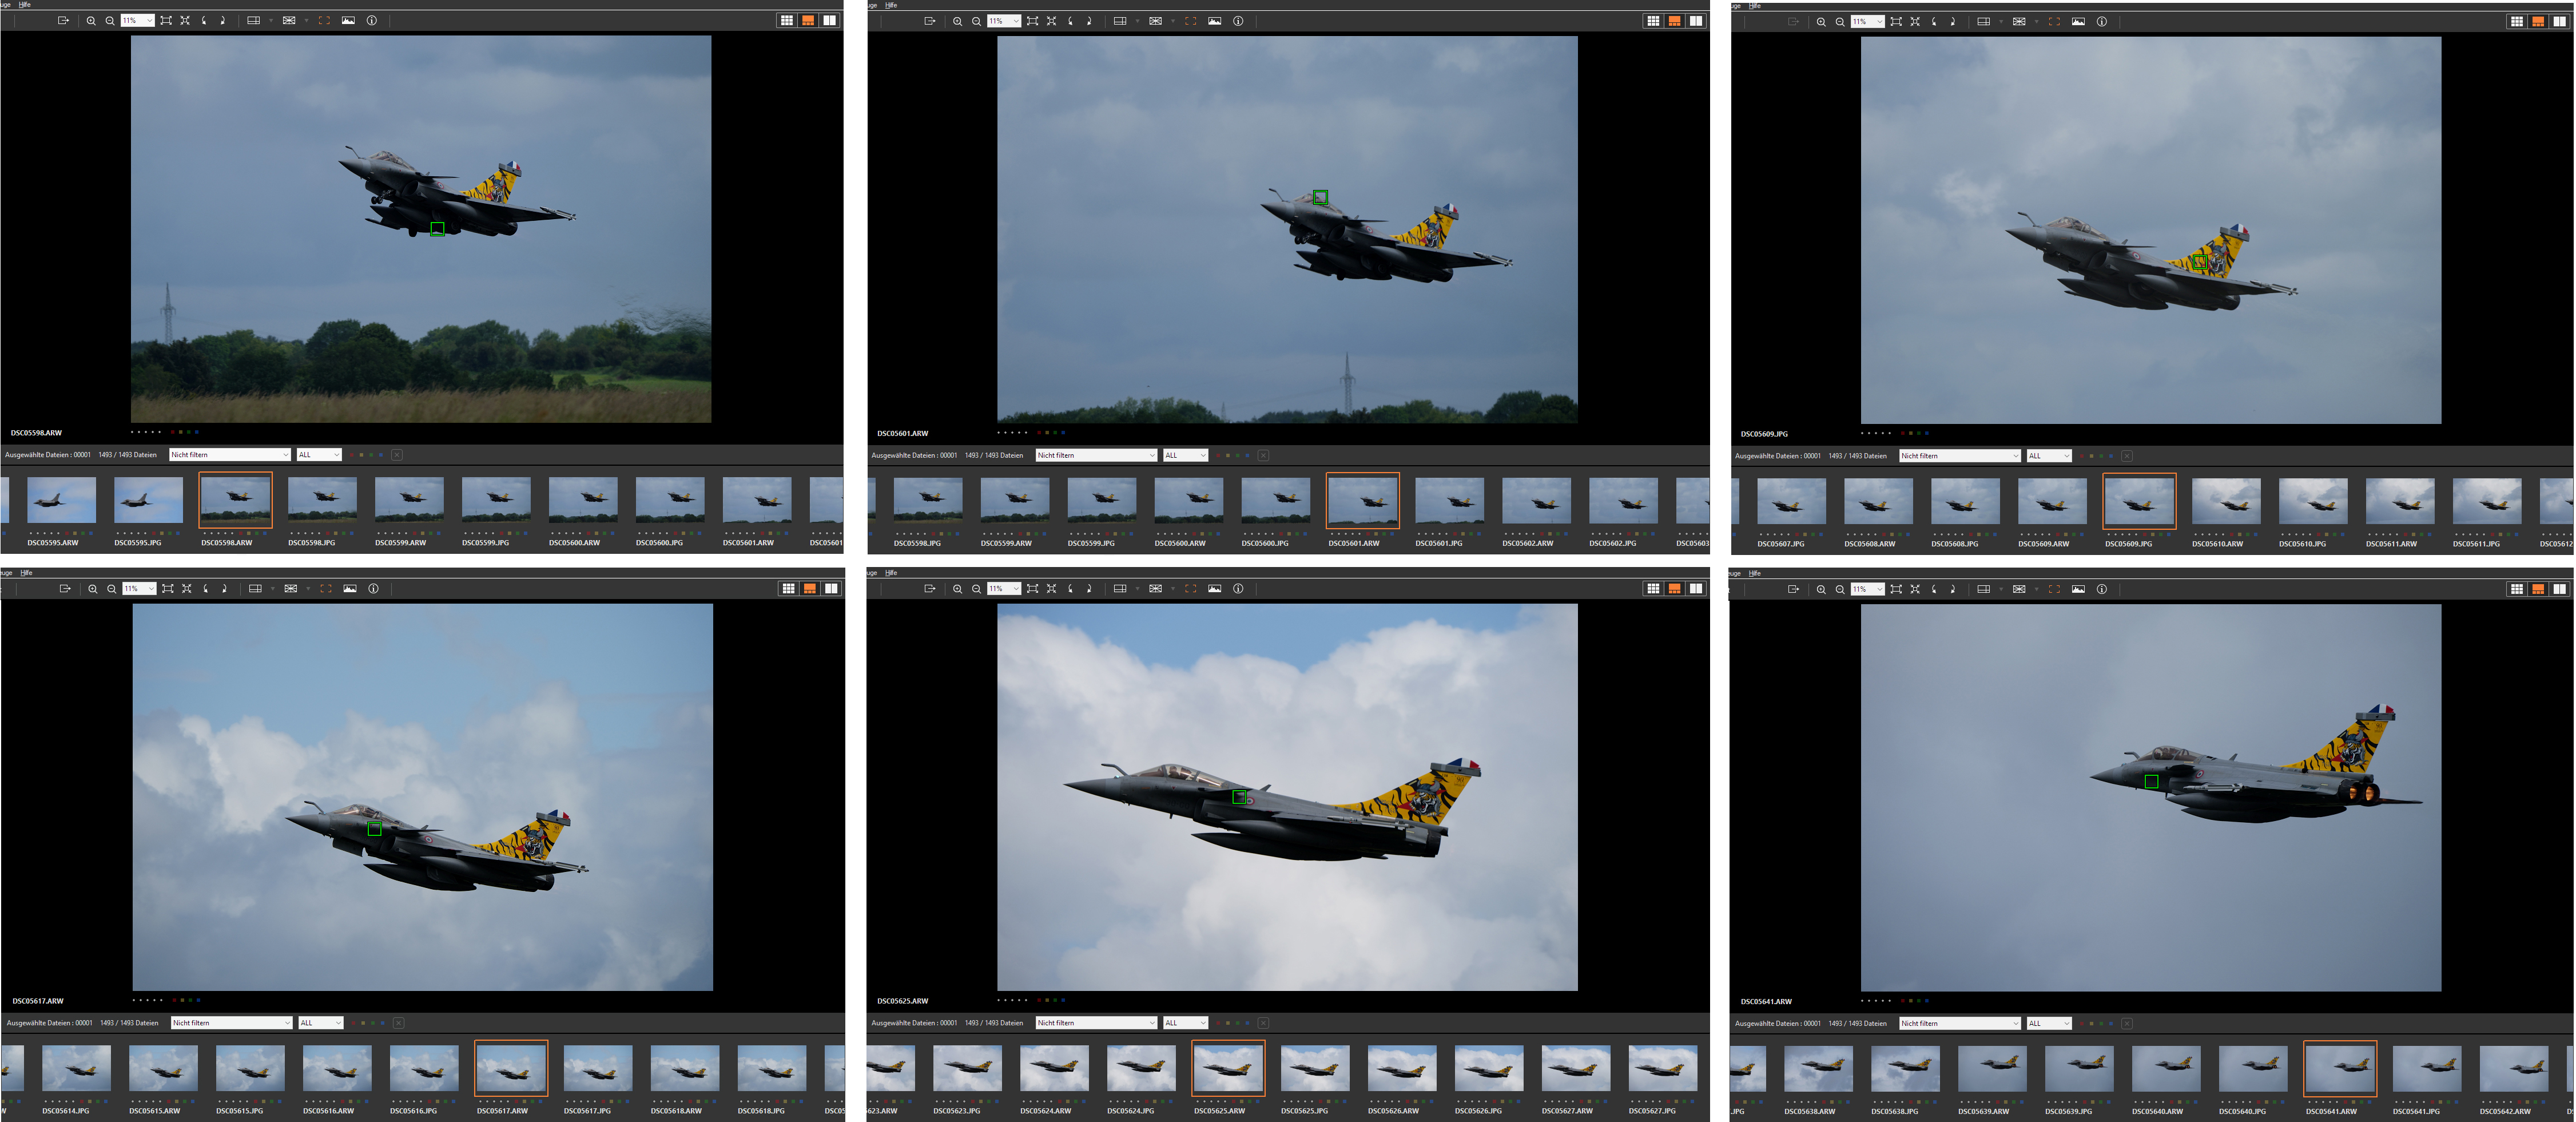The height and width of the screenshot is (1122, 2576).
Task: Fit-to-window icon in the DSC05598.ARW window toolbar
Action: click(166, 20)
